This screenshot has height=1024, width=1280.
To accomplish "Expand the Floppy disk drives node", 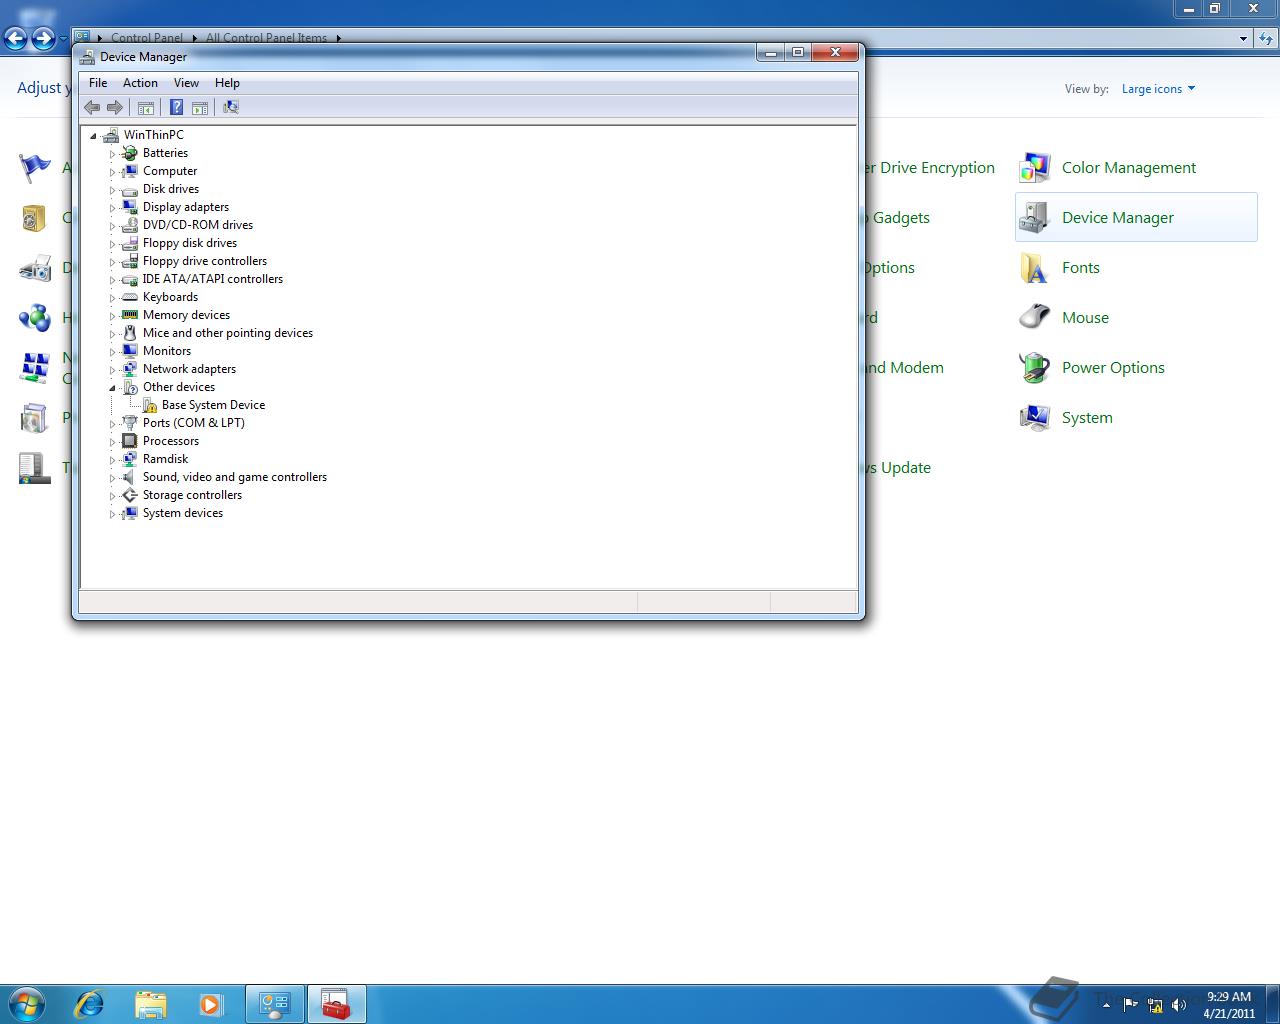I will pyautogui.click(x=112, y=244).
